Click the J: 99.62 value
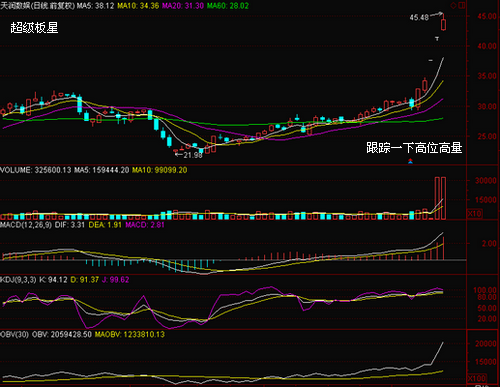This screenshot has height=387, width=500. [116, 280]
